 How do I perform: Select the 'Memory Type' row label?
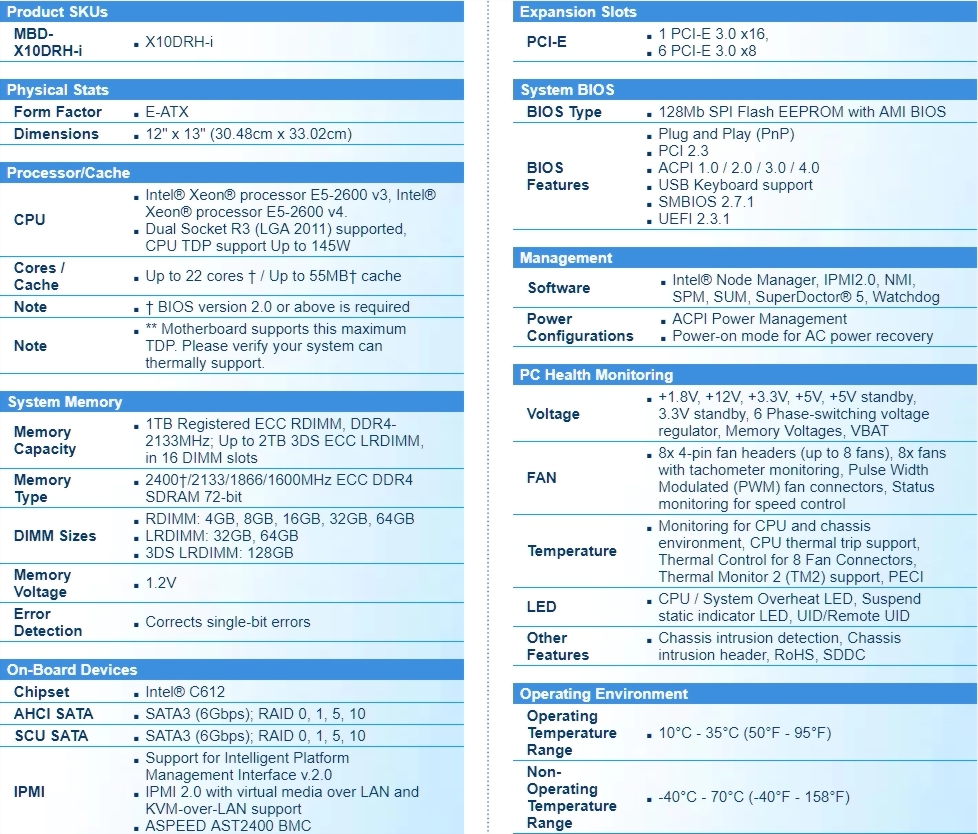click(42, 488)
